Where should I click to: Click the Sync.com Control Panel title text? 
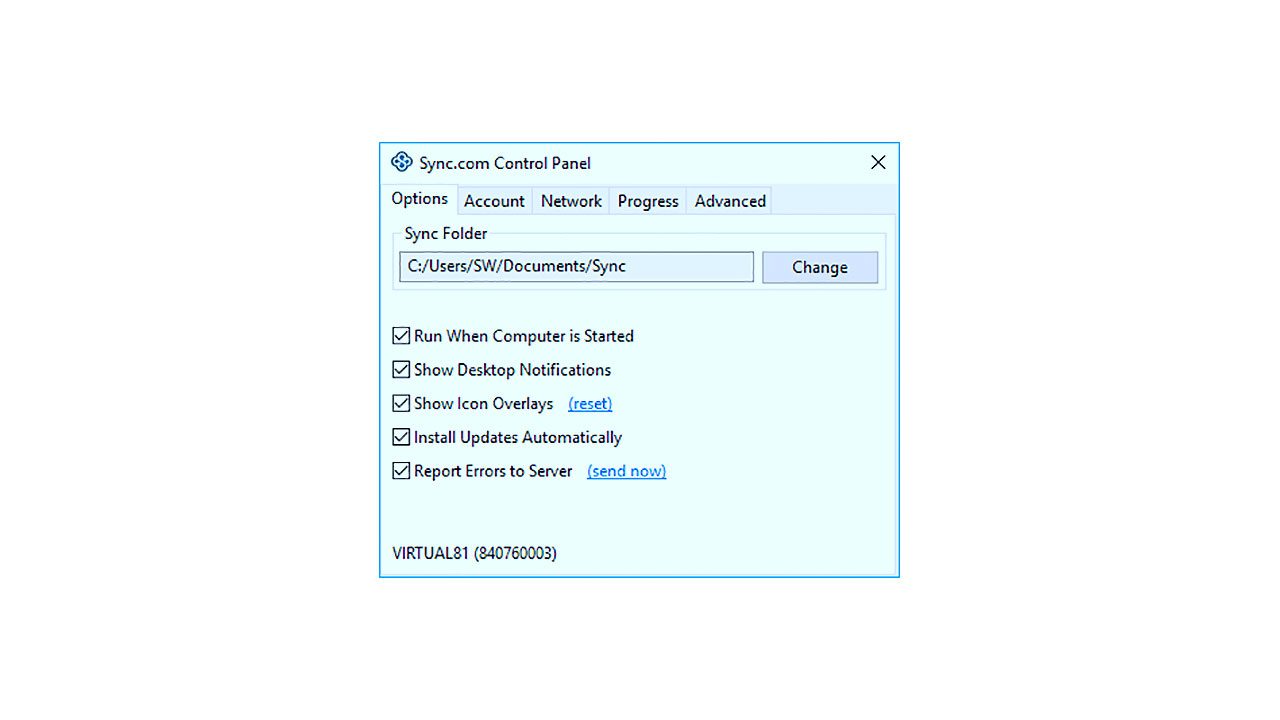tap(505, 163)
